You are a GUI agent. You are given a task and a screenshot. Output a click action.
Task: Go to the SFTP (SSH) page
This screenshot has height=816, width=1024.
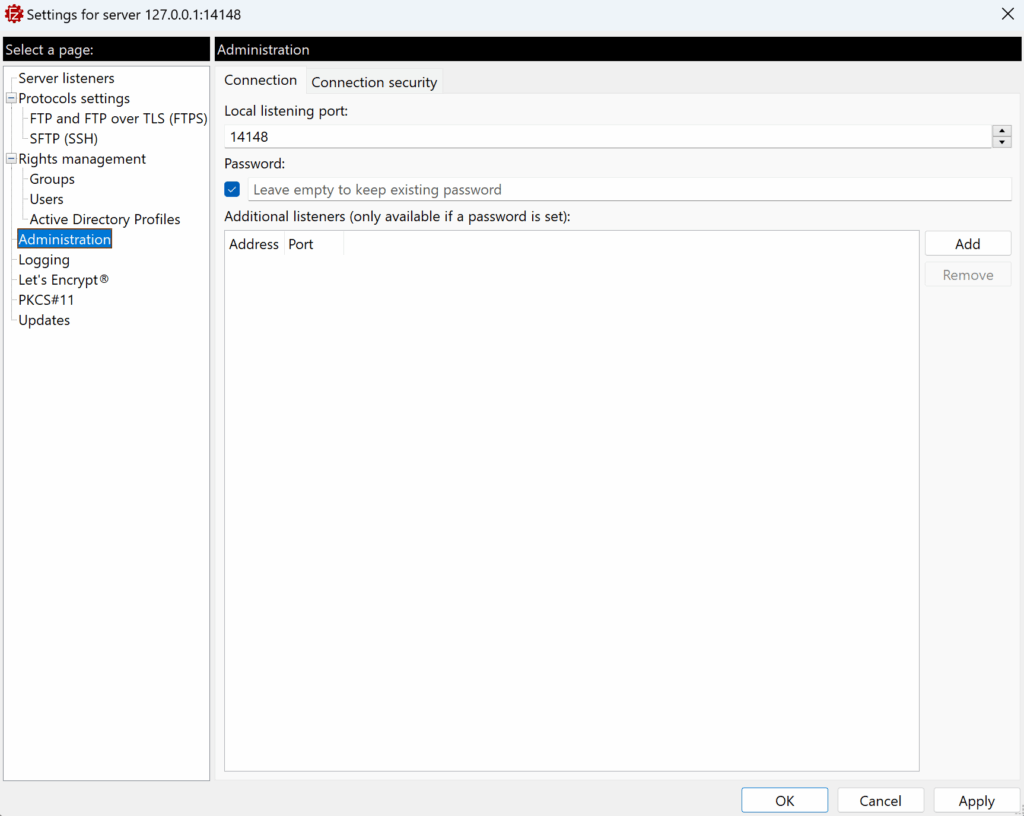click(63, 139)
